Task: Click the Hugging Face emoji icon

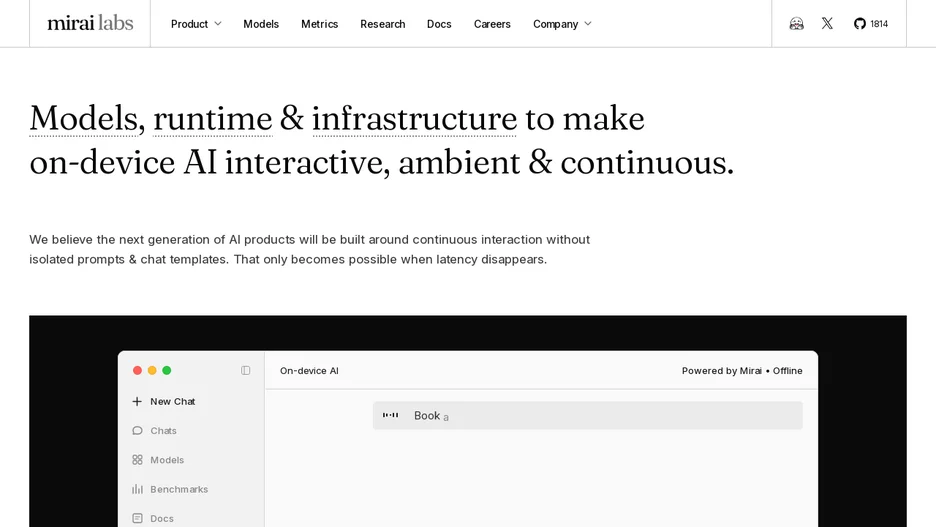Action: [796, 23]
